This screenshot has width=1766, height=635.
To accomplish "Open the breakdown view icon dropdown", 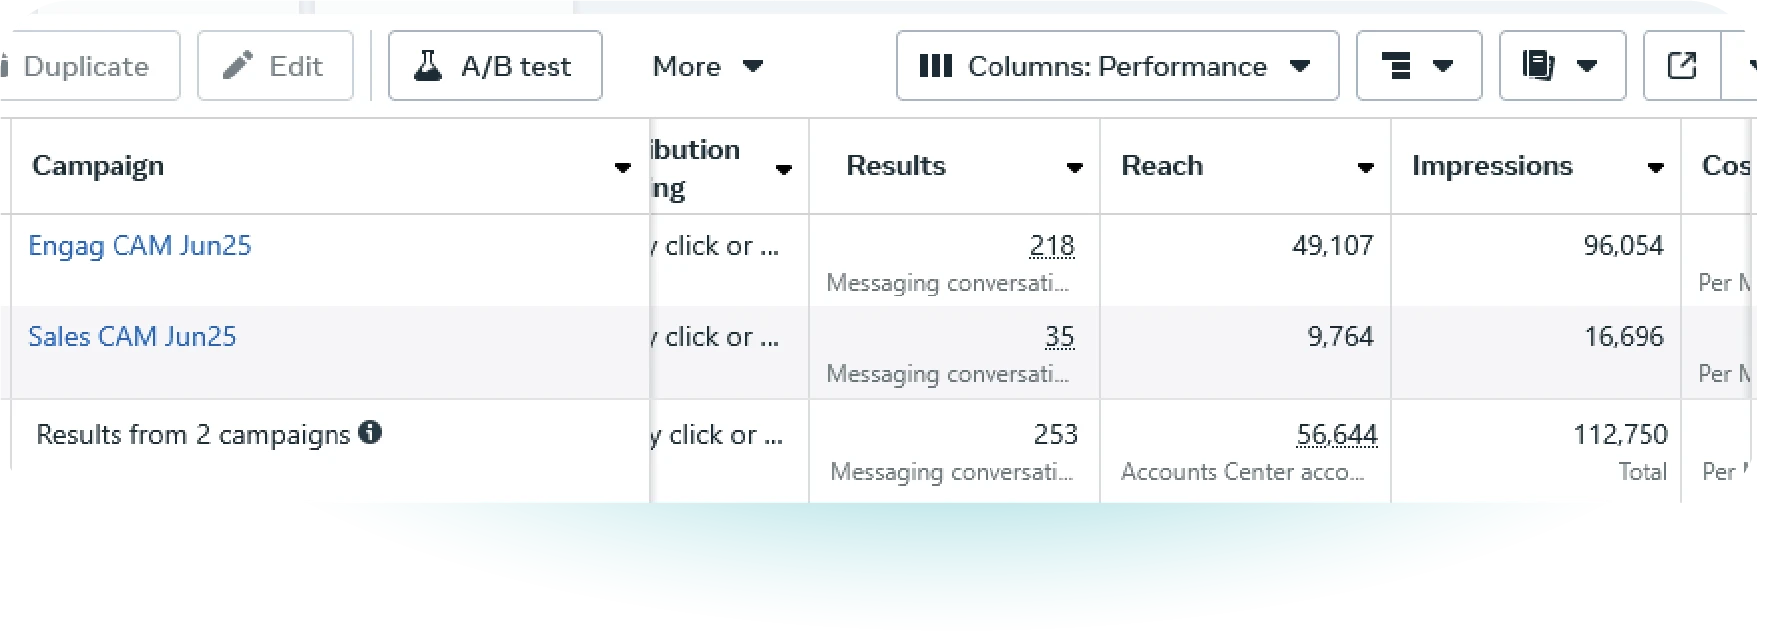I will click(x=1418, y=66).
